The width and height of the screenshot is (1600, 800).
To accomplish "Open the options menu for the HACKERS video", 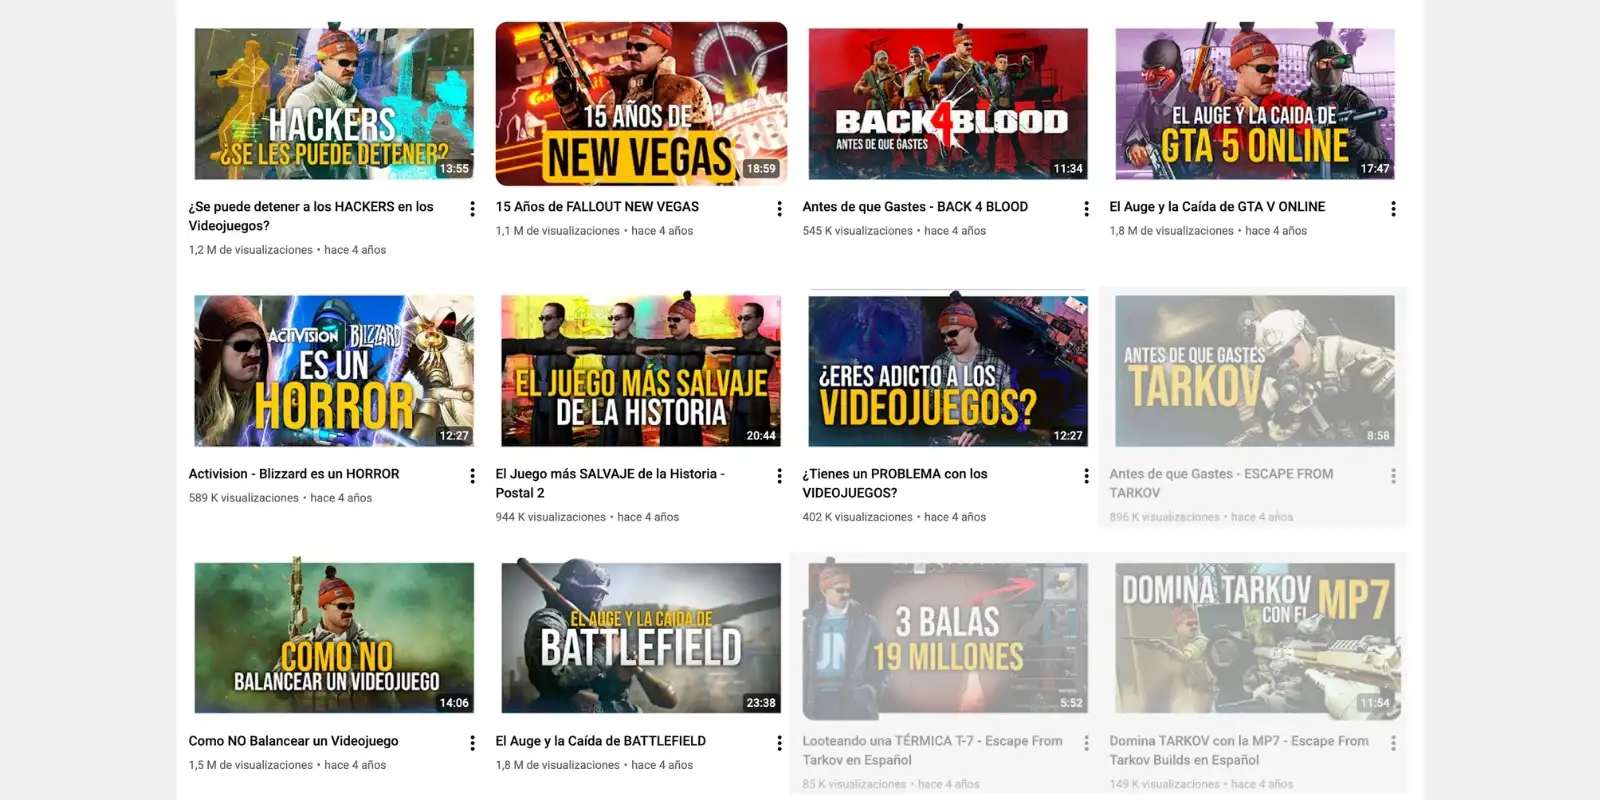I will tap(472, 209).
